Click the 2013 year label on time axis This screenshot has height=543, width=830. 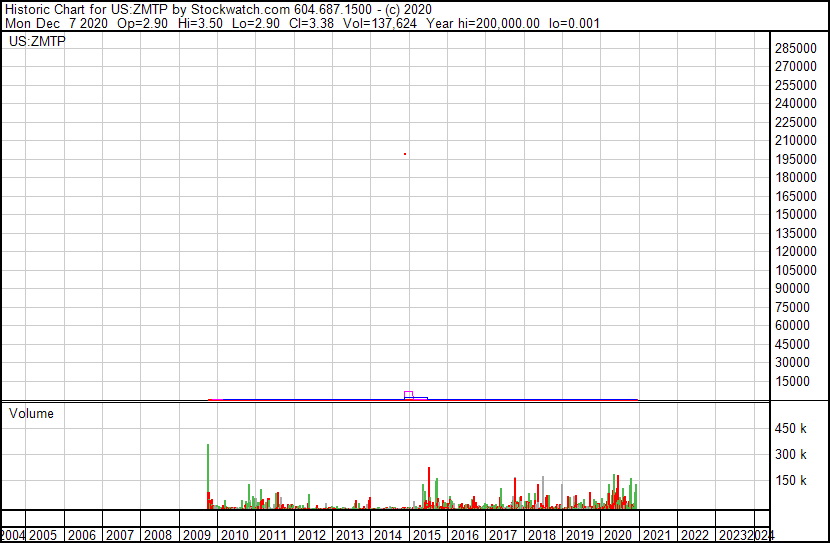tap(350, 535)
